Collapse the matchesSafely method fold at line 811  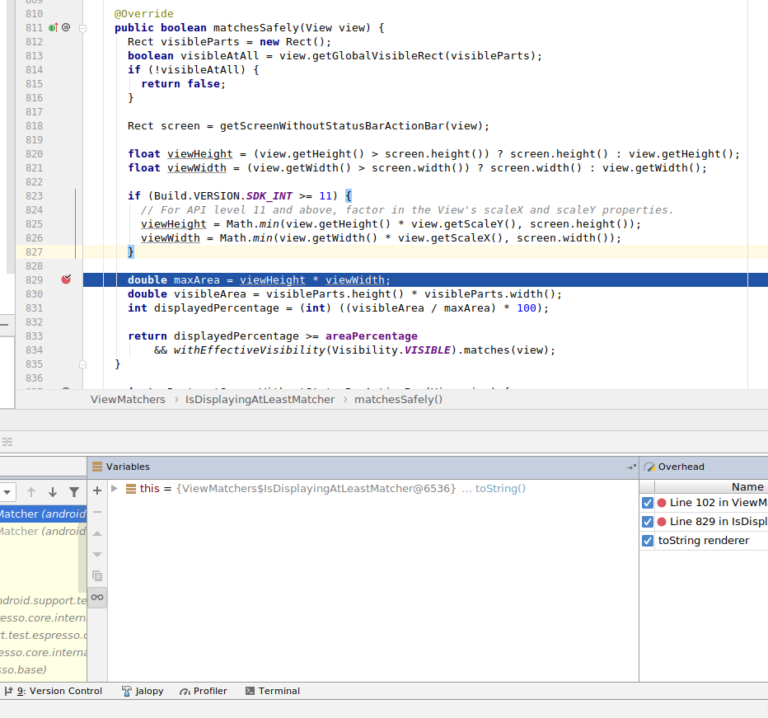tap(83, 28)
